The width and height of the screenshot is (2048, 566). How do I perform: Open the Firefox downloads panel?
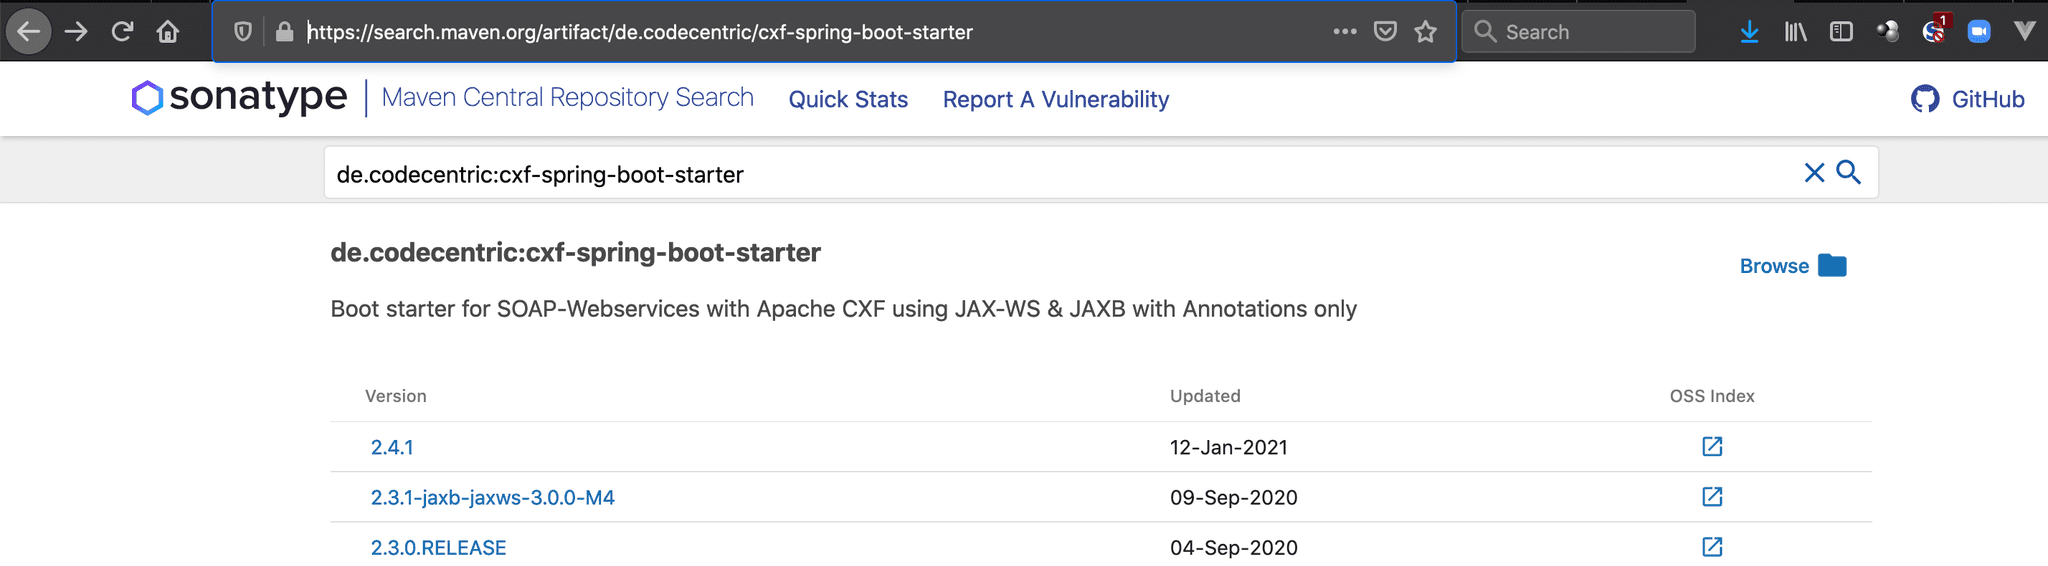point(1749,32)
